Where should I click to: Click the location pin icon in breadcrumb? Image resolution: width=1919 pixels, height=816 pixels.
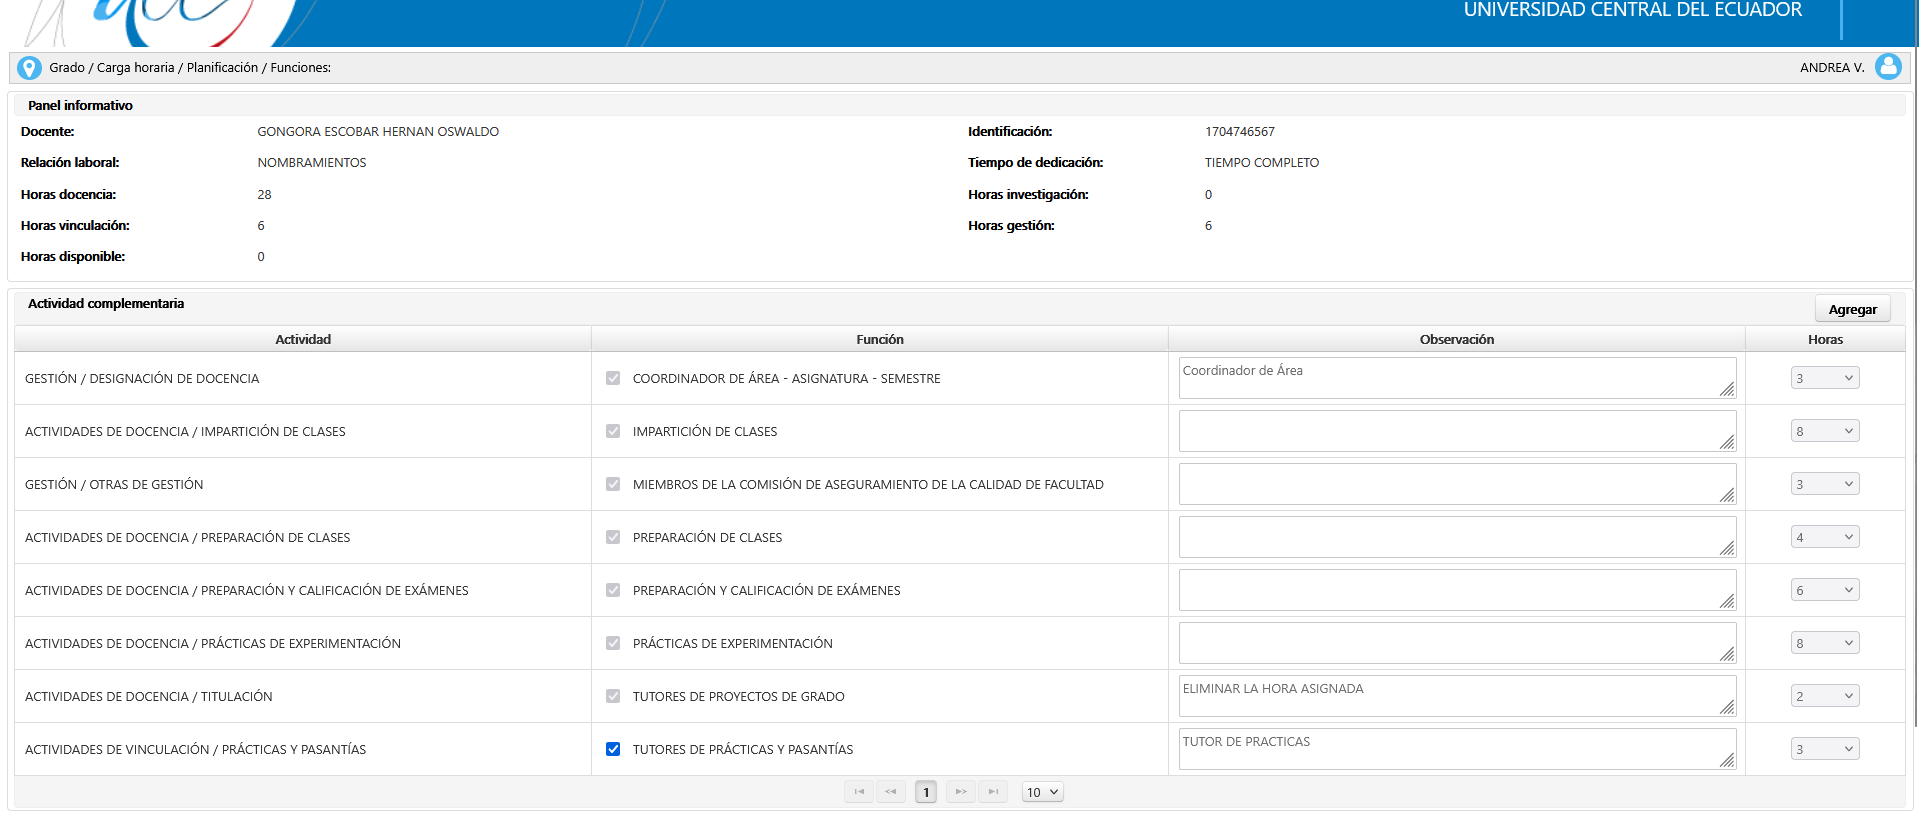pyautogui.click(x=30, y=68)
